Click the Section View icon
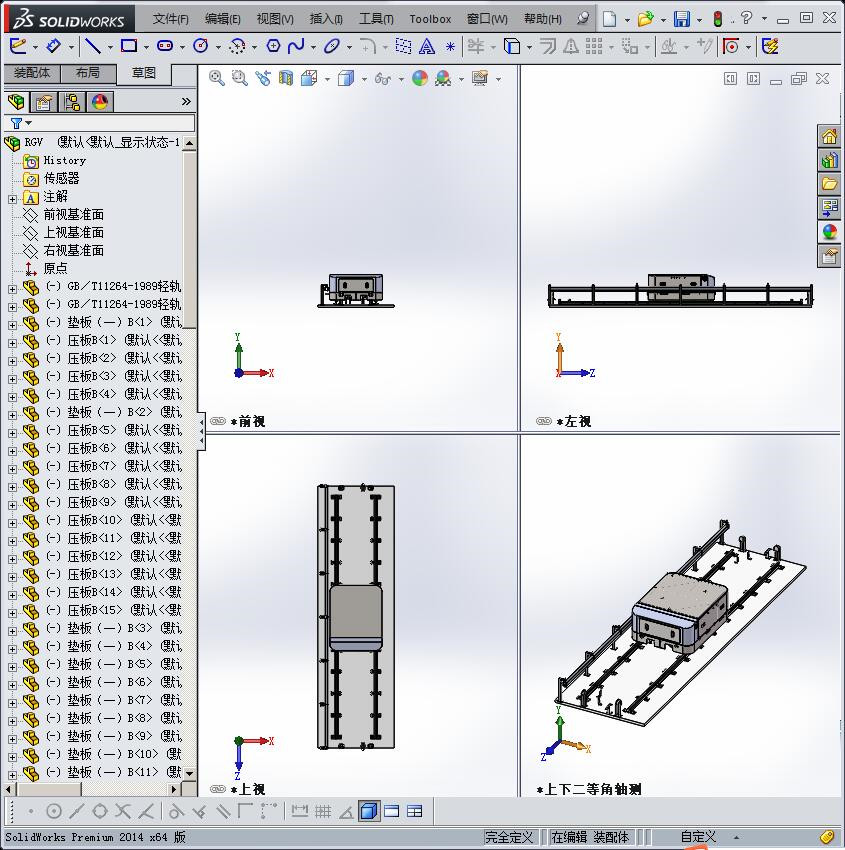This screenshot has width=845, height=850. click(286, 79)
